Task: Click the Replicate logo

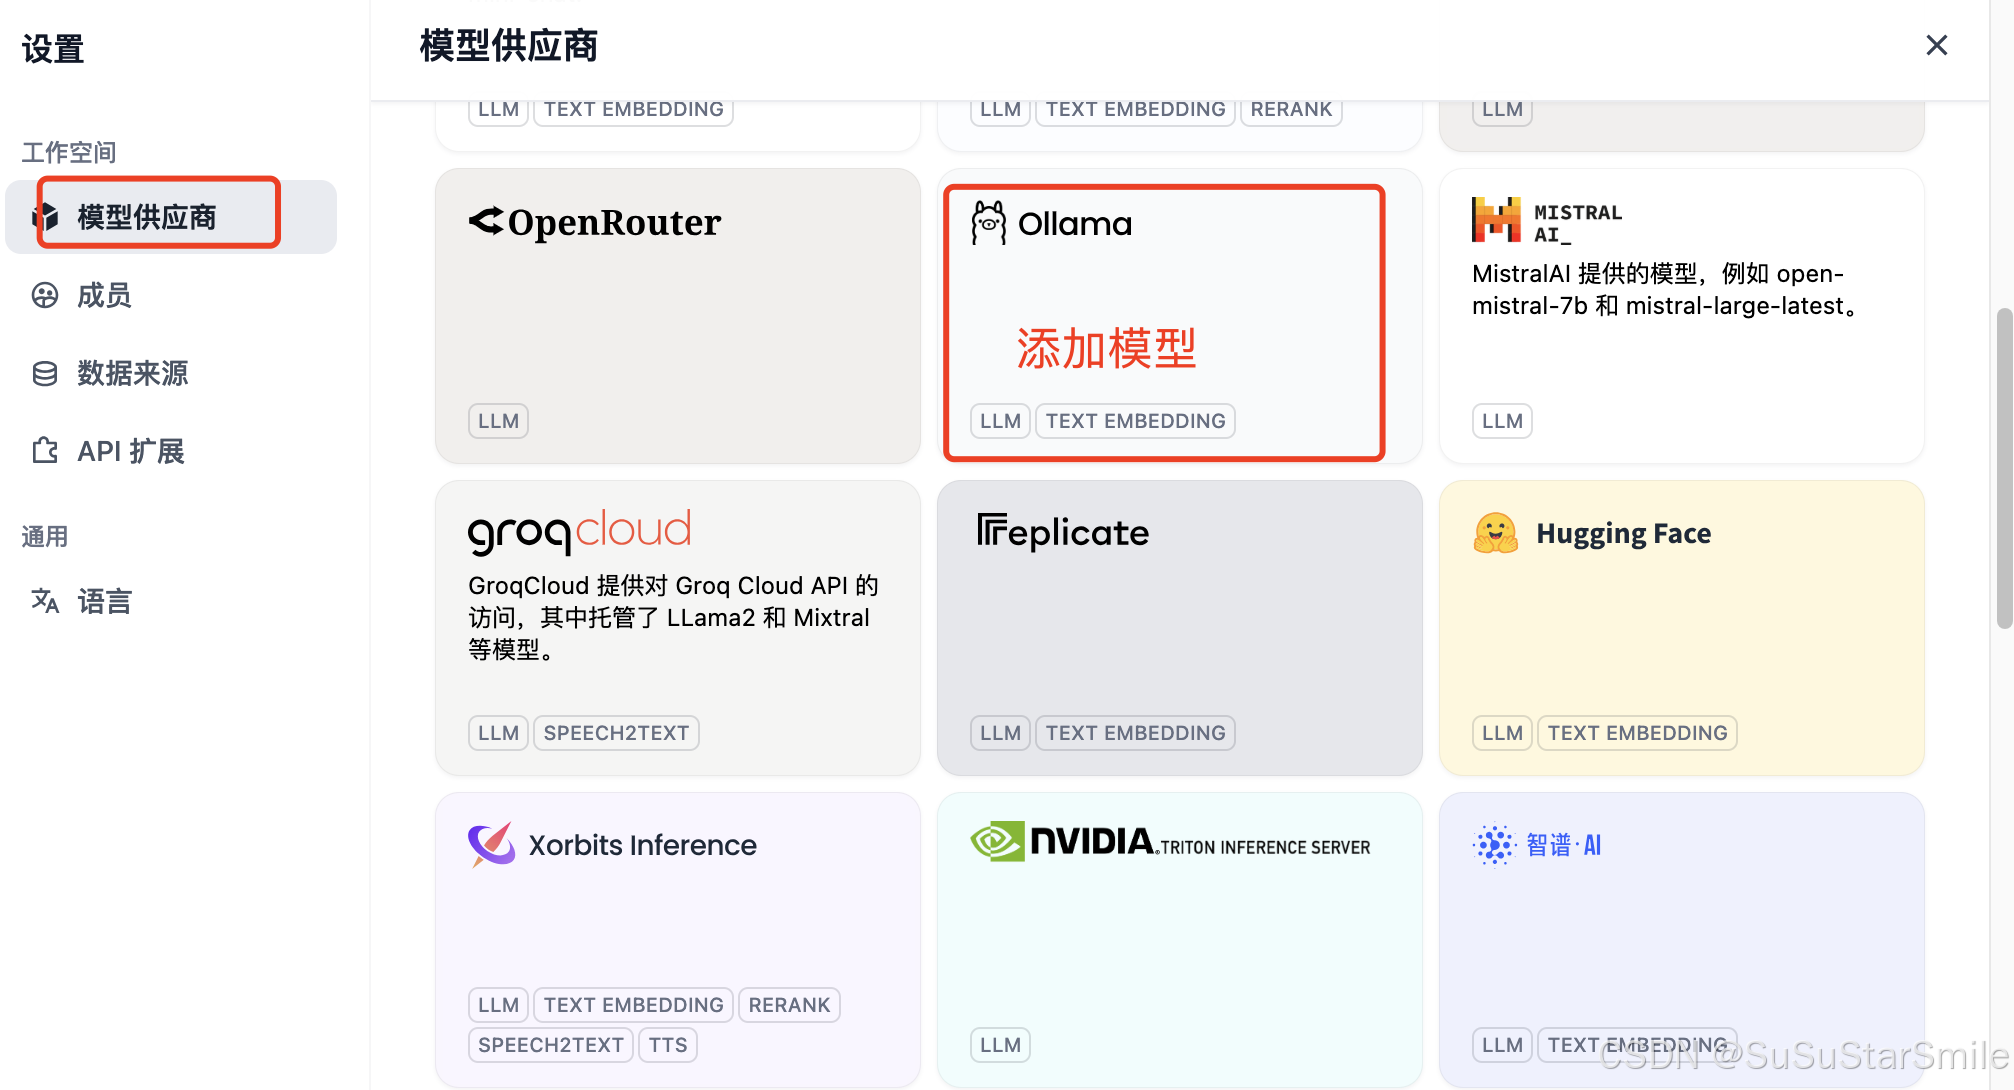Action: [x=1063, y=532]
